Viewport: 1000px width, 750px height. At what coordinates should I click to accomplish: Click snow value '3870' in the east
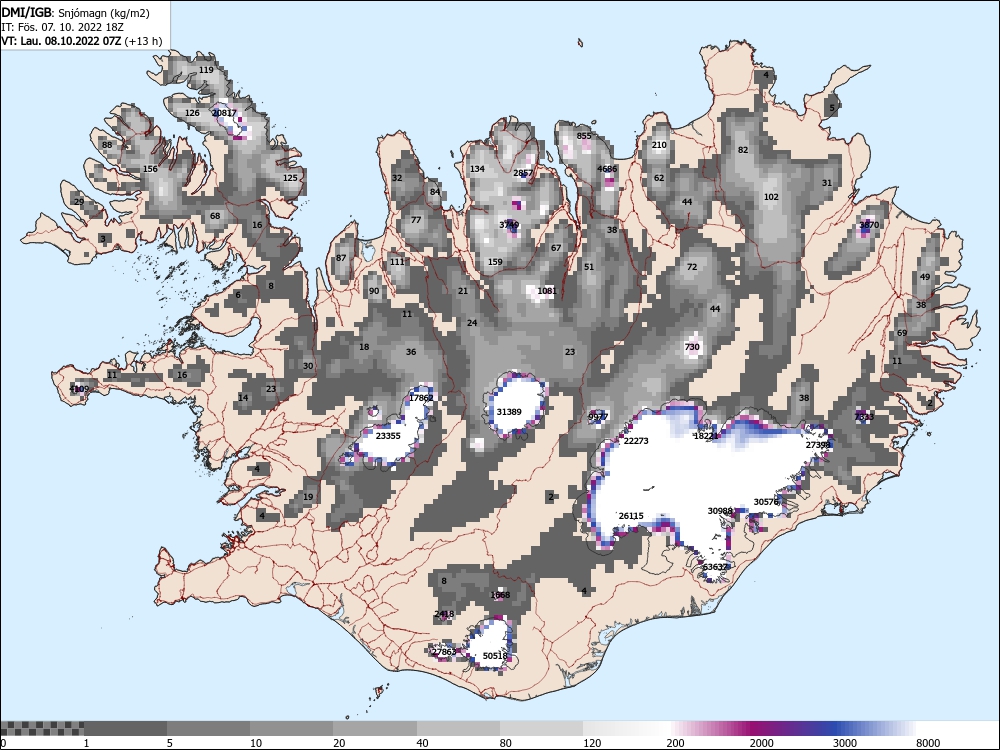869,224
